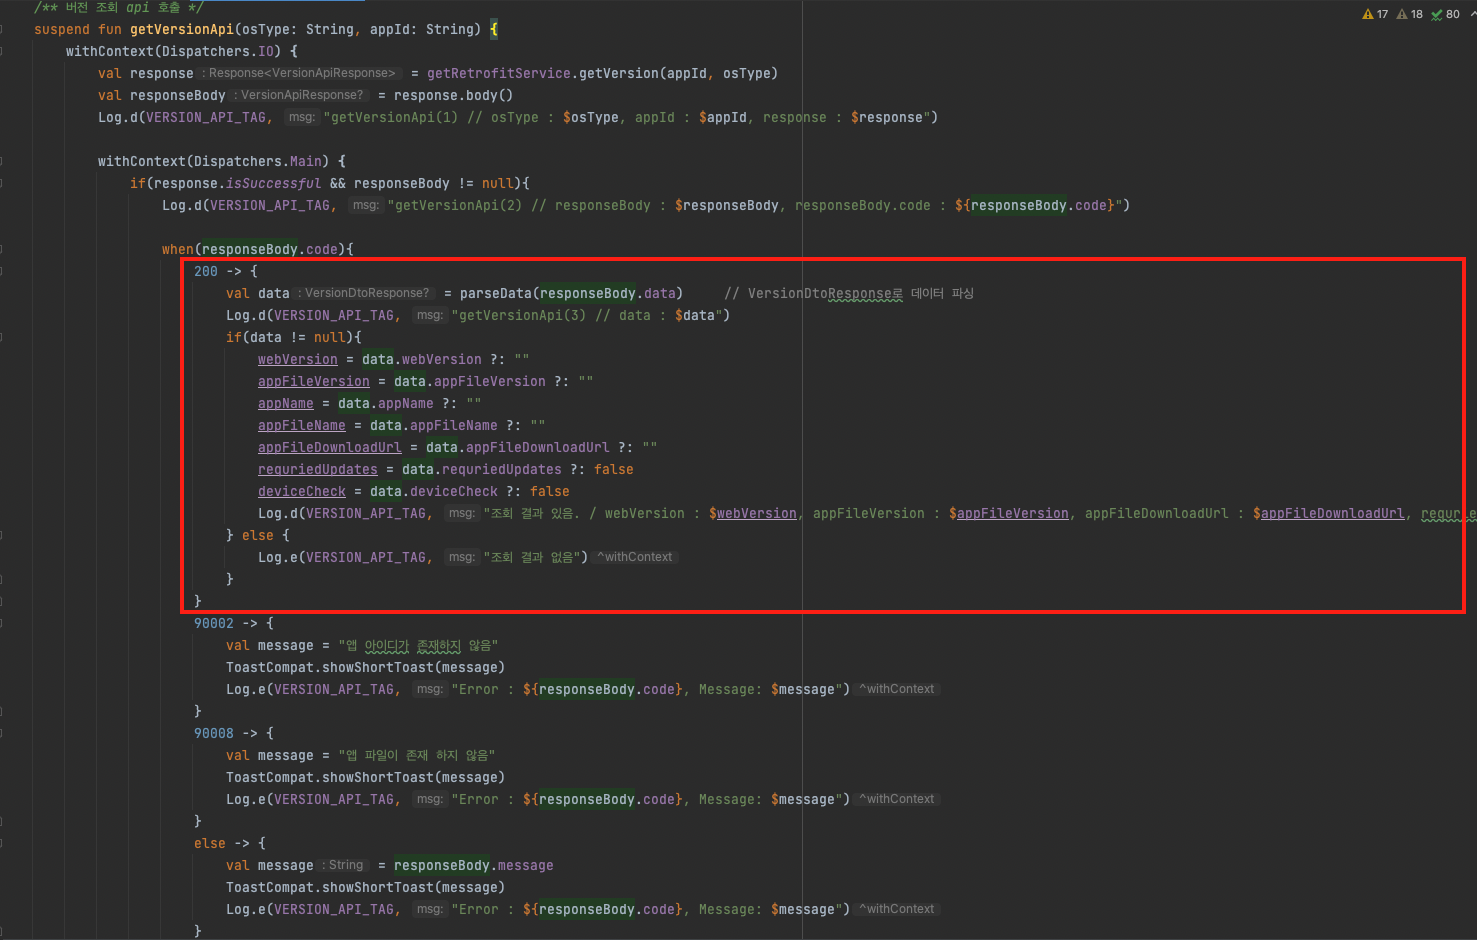The height and width of the screenshot is (940, 1477).
Task: Click the underlined deviceCheck variable
Action: pyautogui.click(x=301, y=491)
